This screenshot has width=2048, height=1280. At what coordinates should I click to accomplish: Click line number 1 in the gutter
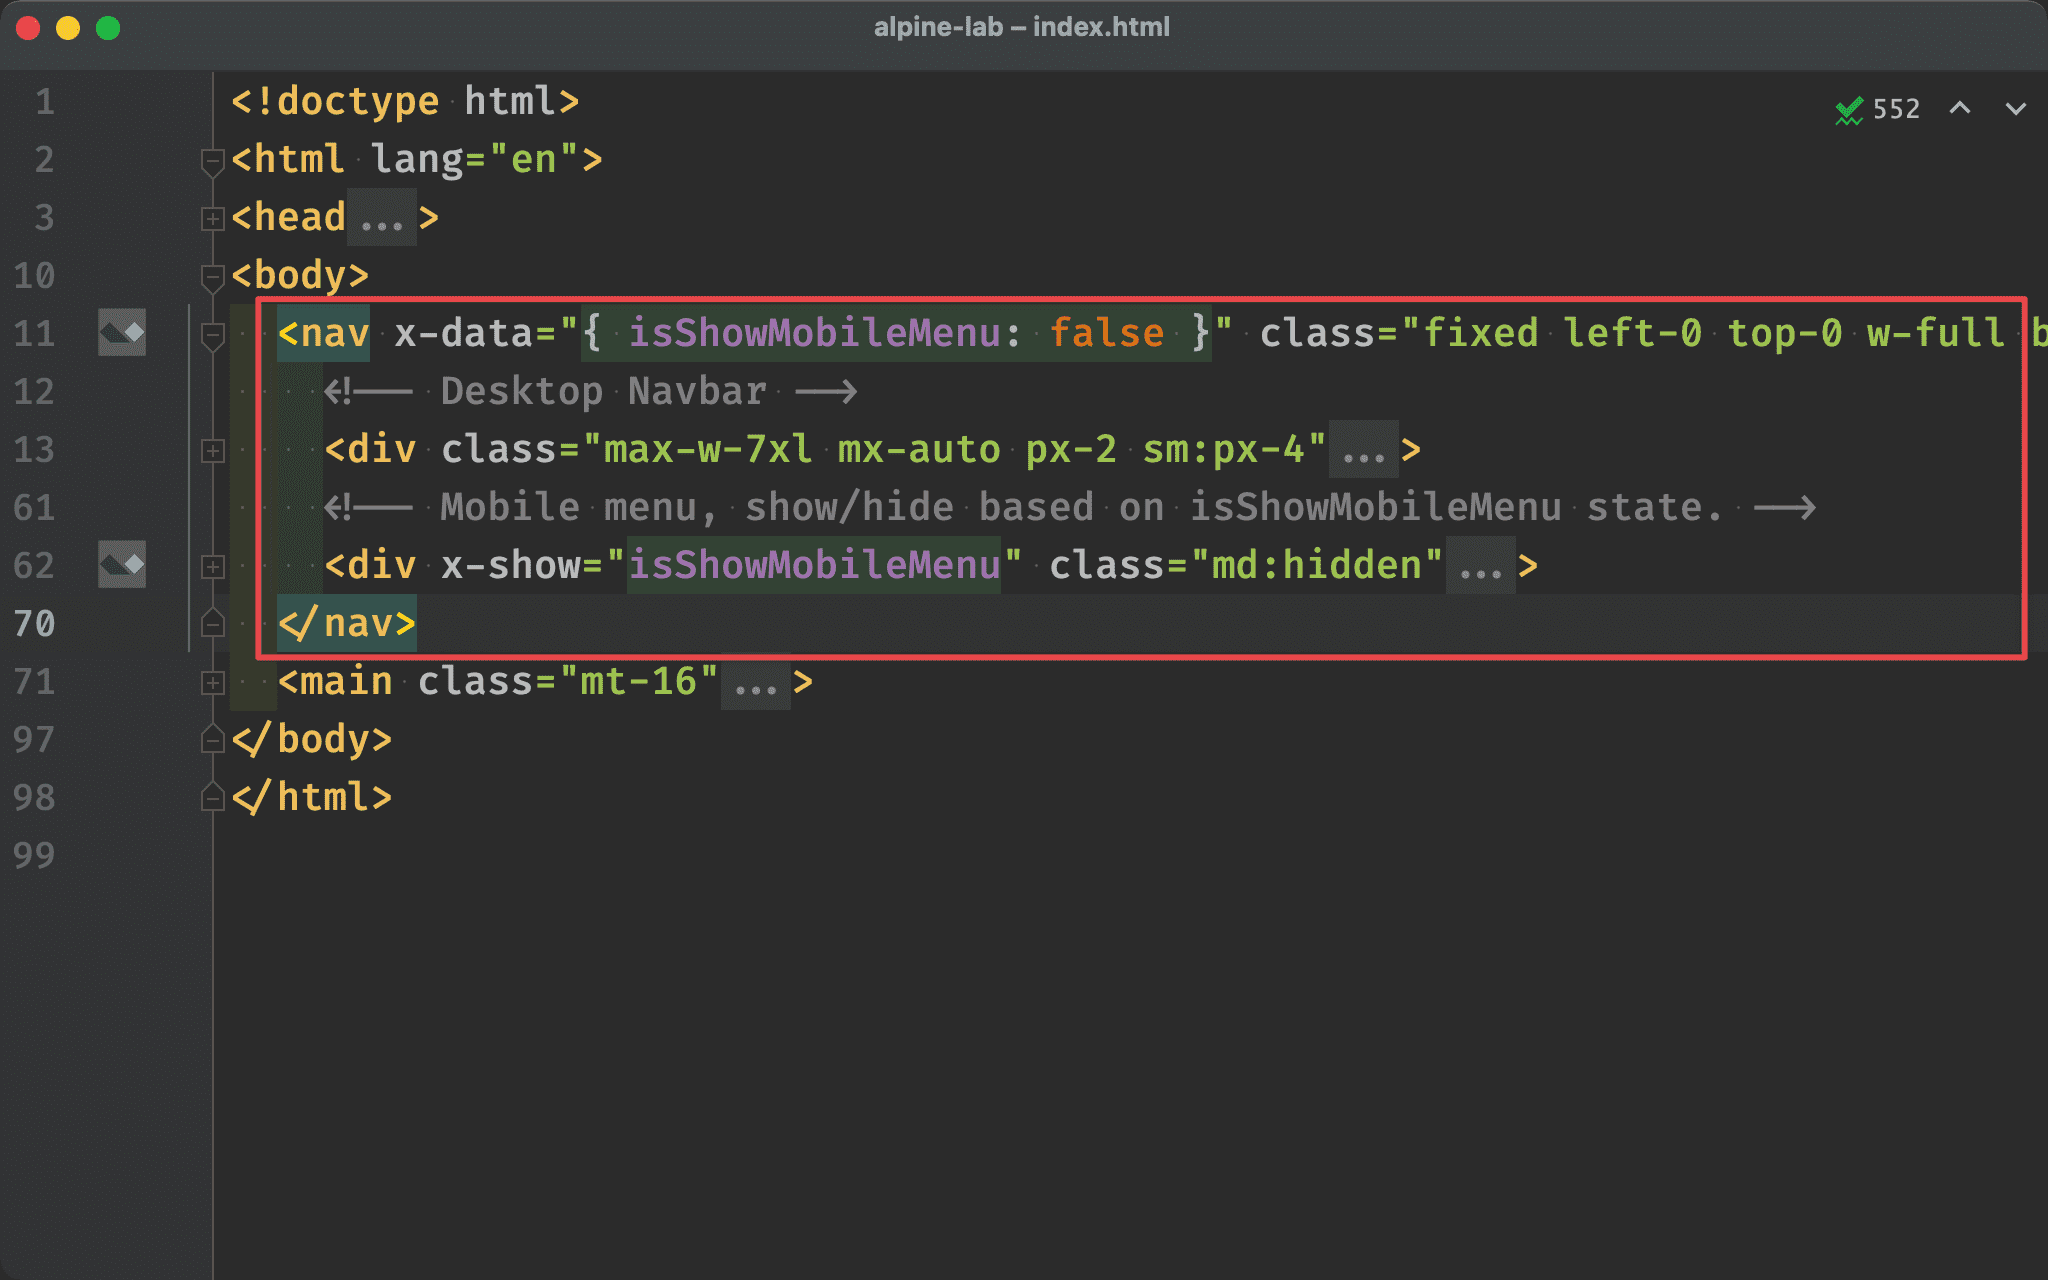point(45,102)
